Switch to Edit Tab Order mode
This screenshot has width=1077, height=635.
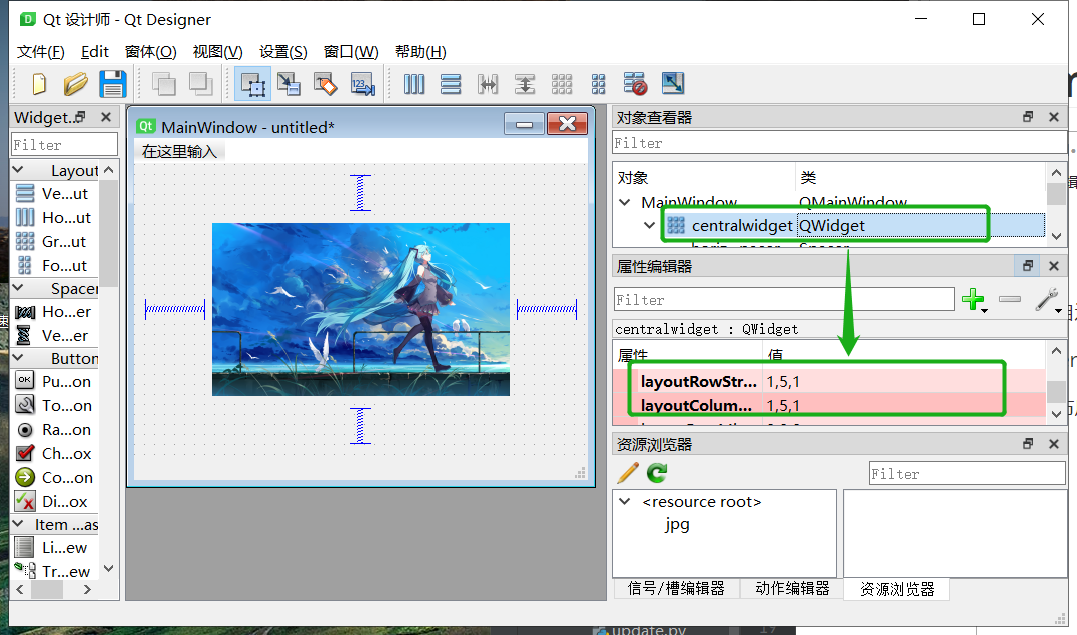[x=363, y=84]
